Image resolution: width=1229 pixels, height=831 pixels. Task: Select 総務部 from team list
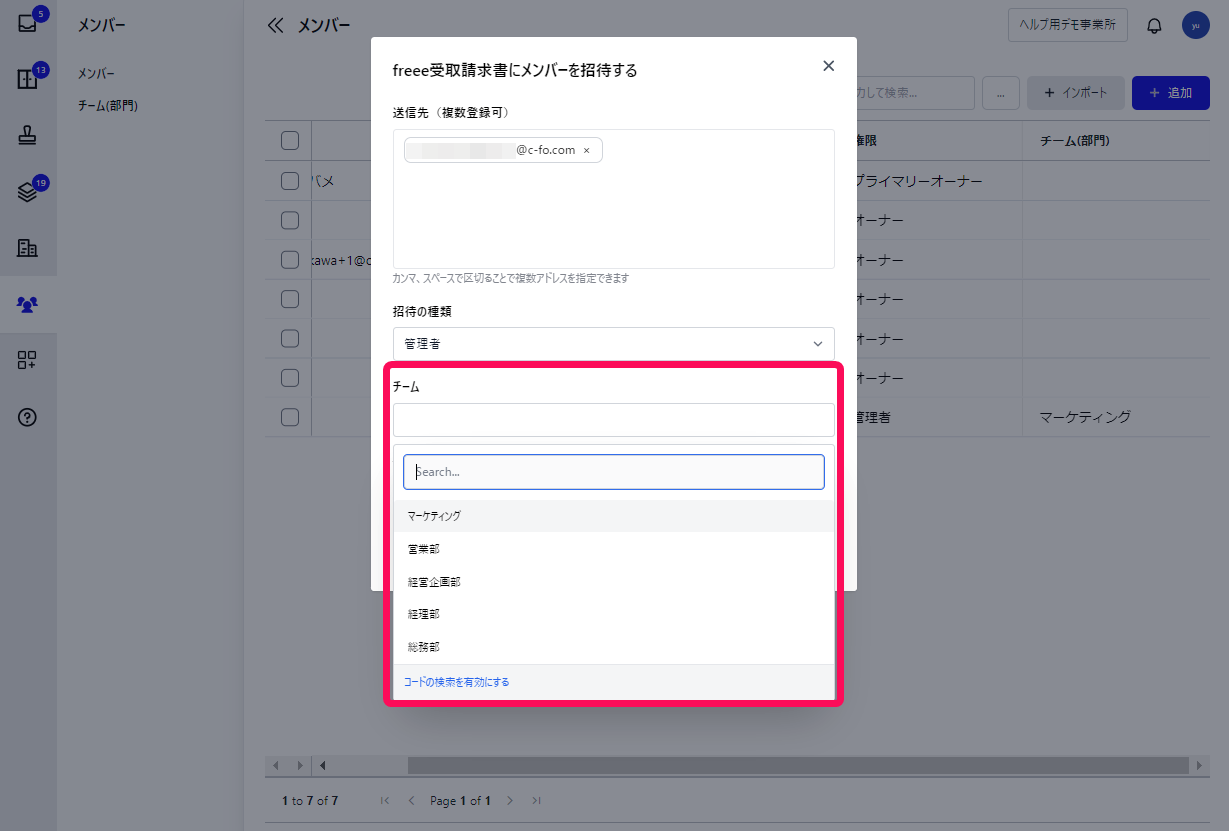[614, 647]
